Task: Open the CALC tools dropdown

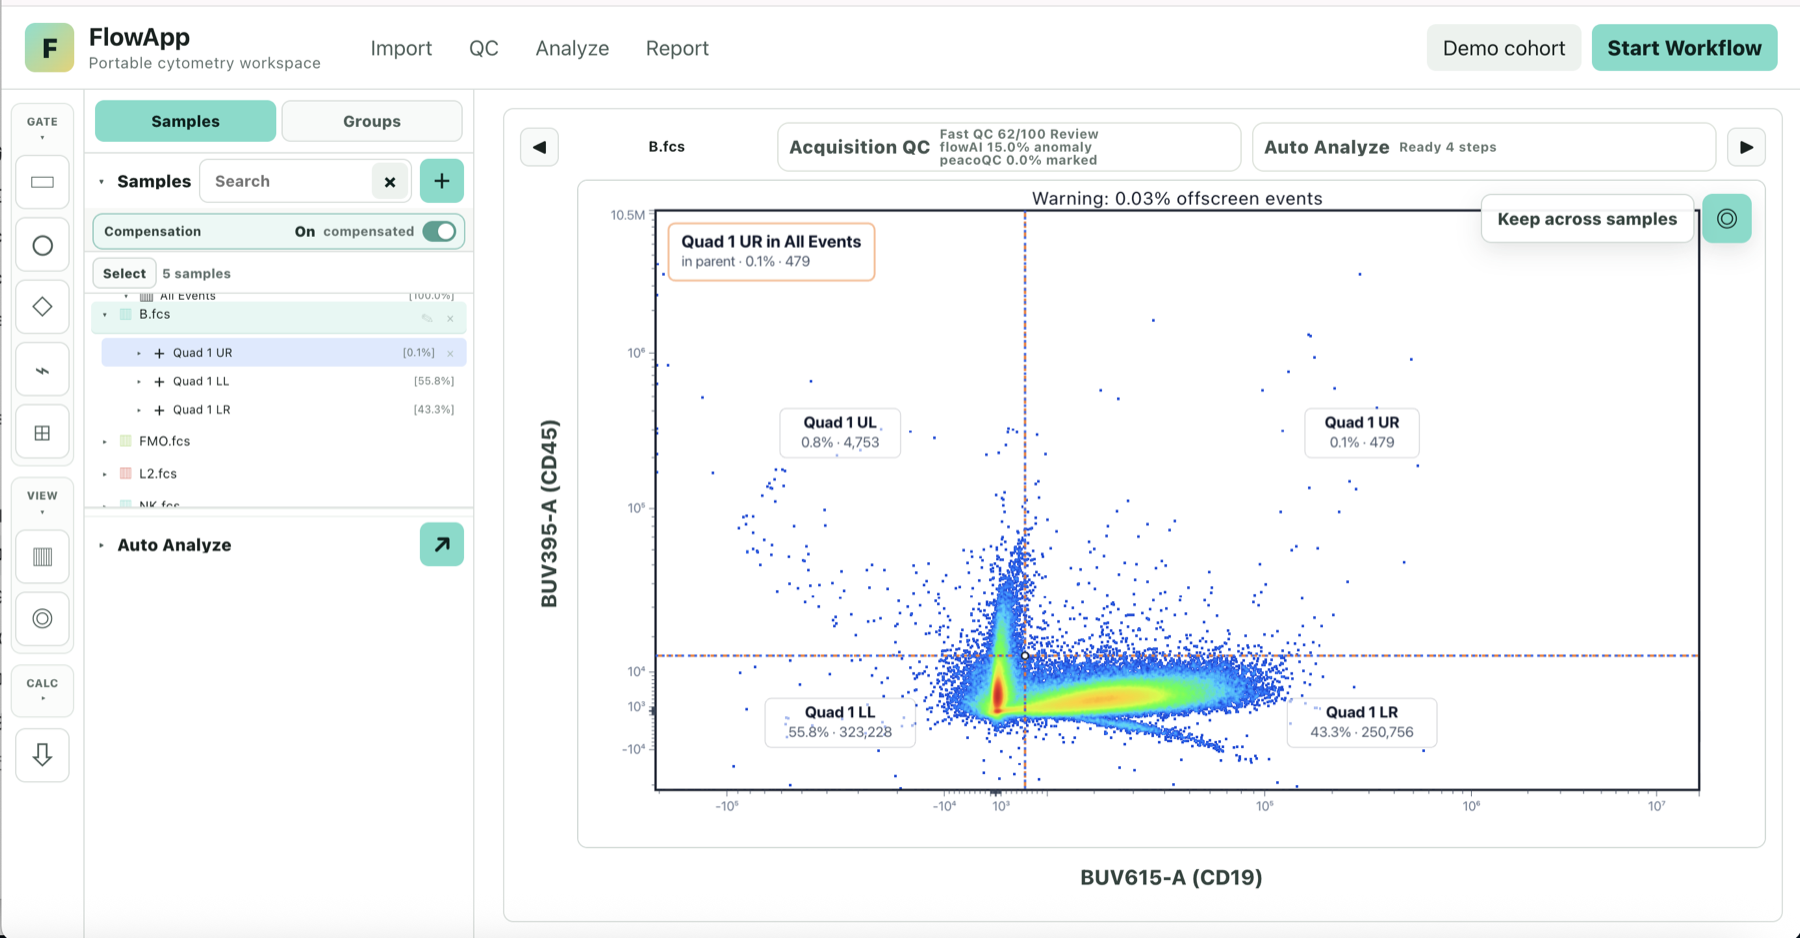Action: click(x=42, y=689)
